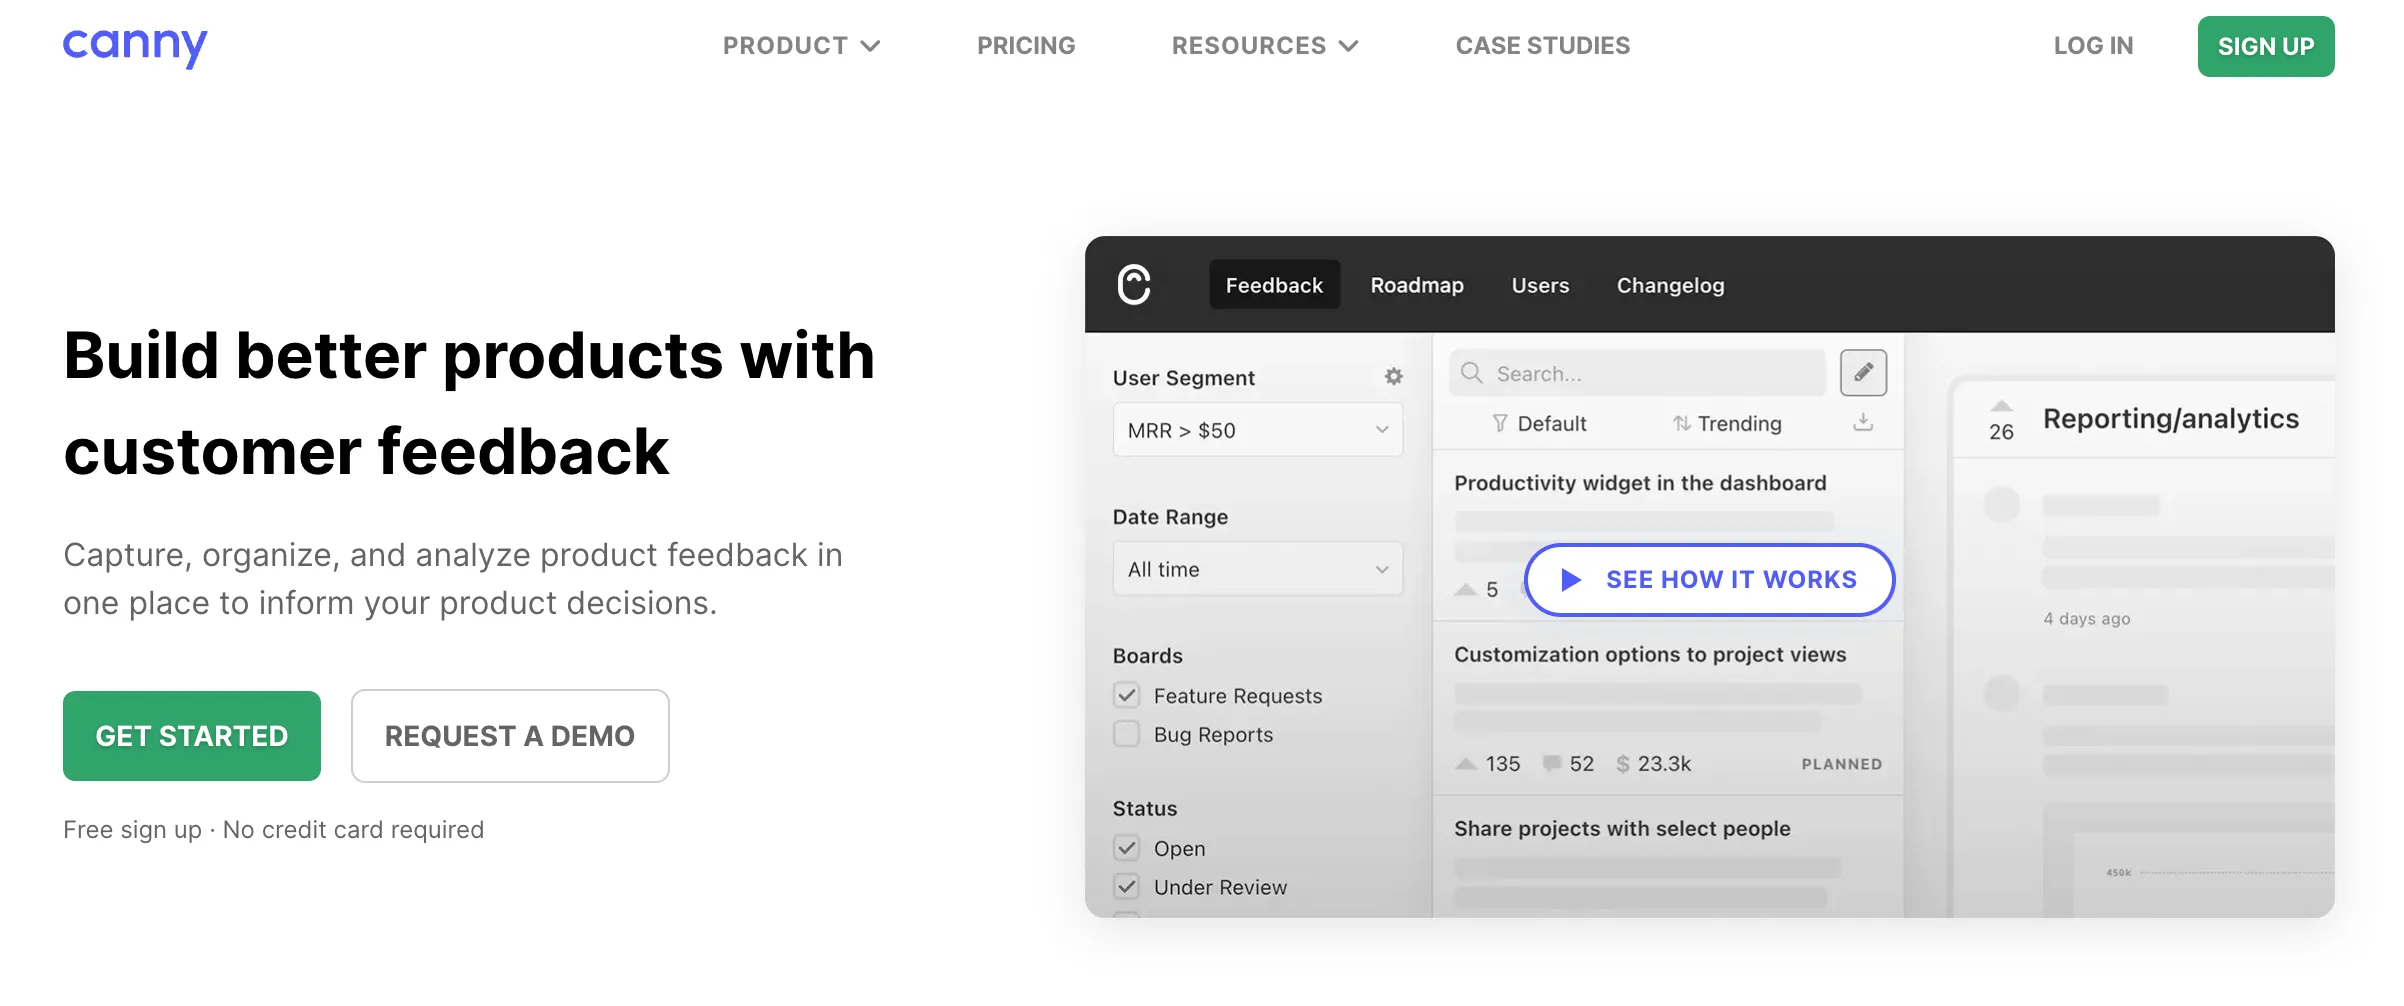Toggle the Feature Requests checkbox

point(1127,695)
